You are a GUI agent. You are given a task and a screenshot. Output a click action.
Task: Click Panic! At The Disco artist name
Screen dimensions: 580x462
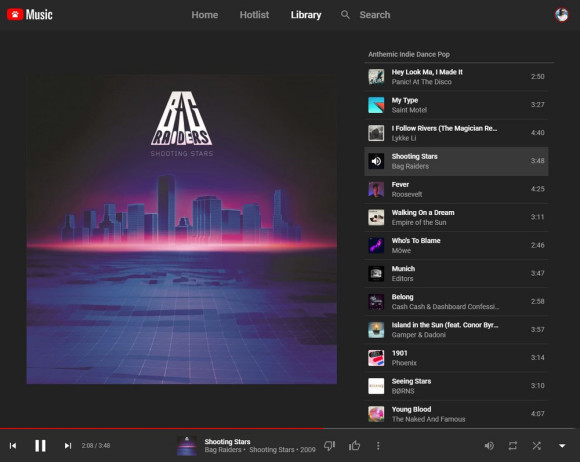pos(421,82)
